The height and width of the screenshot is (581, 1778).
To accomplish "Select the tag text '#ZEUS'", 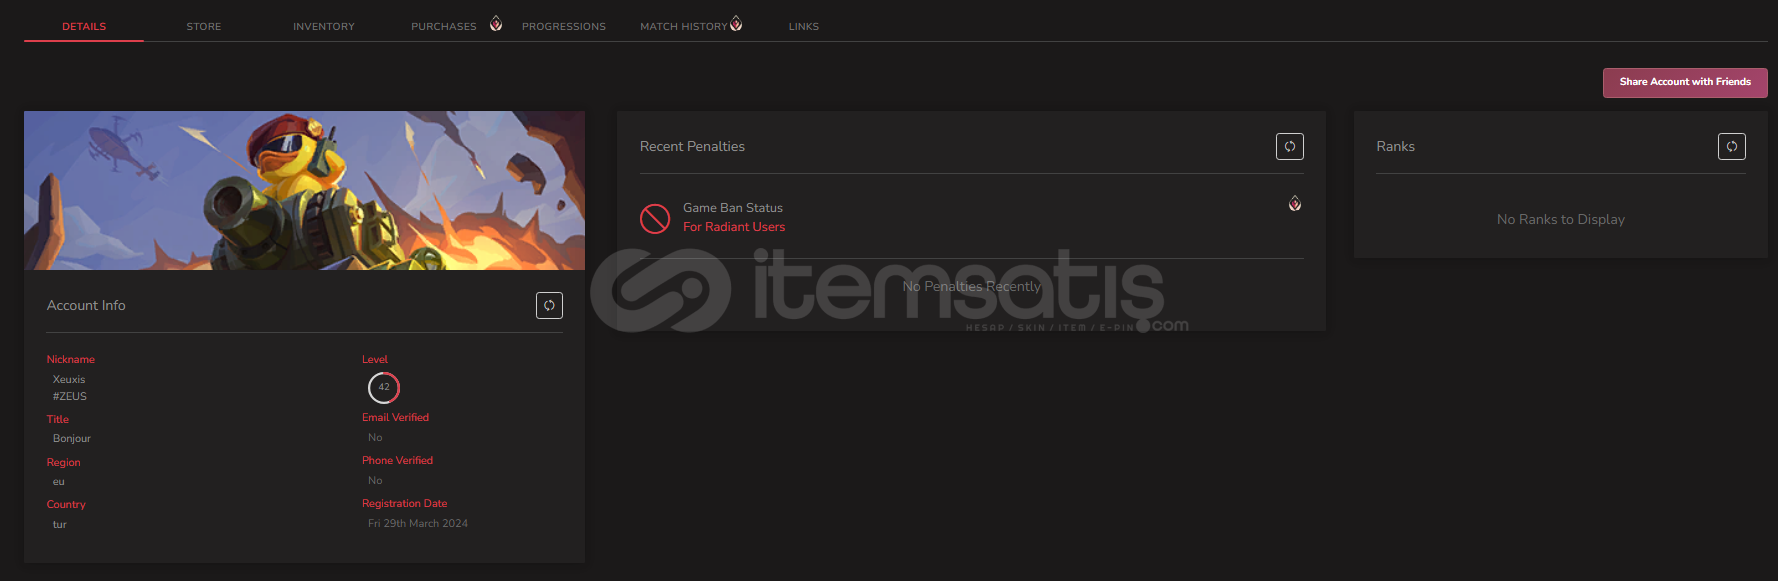I will [x=70, y=396].
